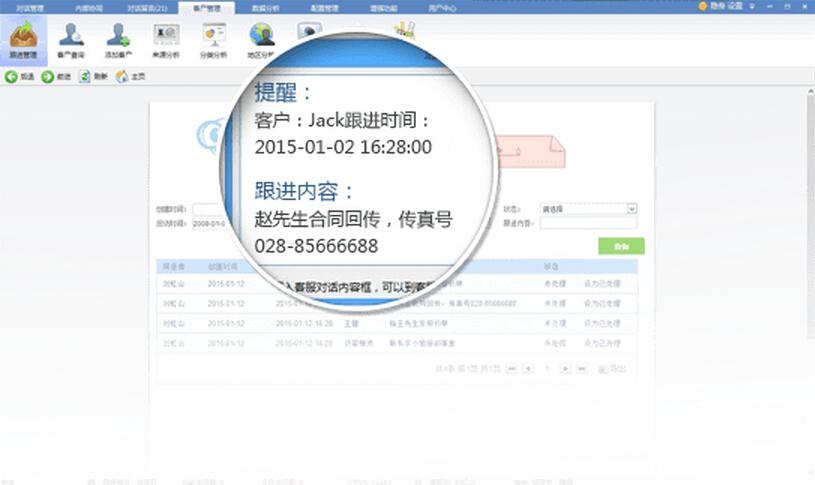Switch to the 增值功能 tab
The height and width of the screenshot is (485, 815).
coord(384,8)
